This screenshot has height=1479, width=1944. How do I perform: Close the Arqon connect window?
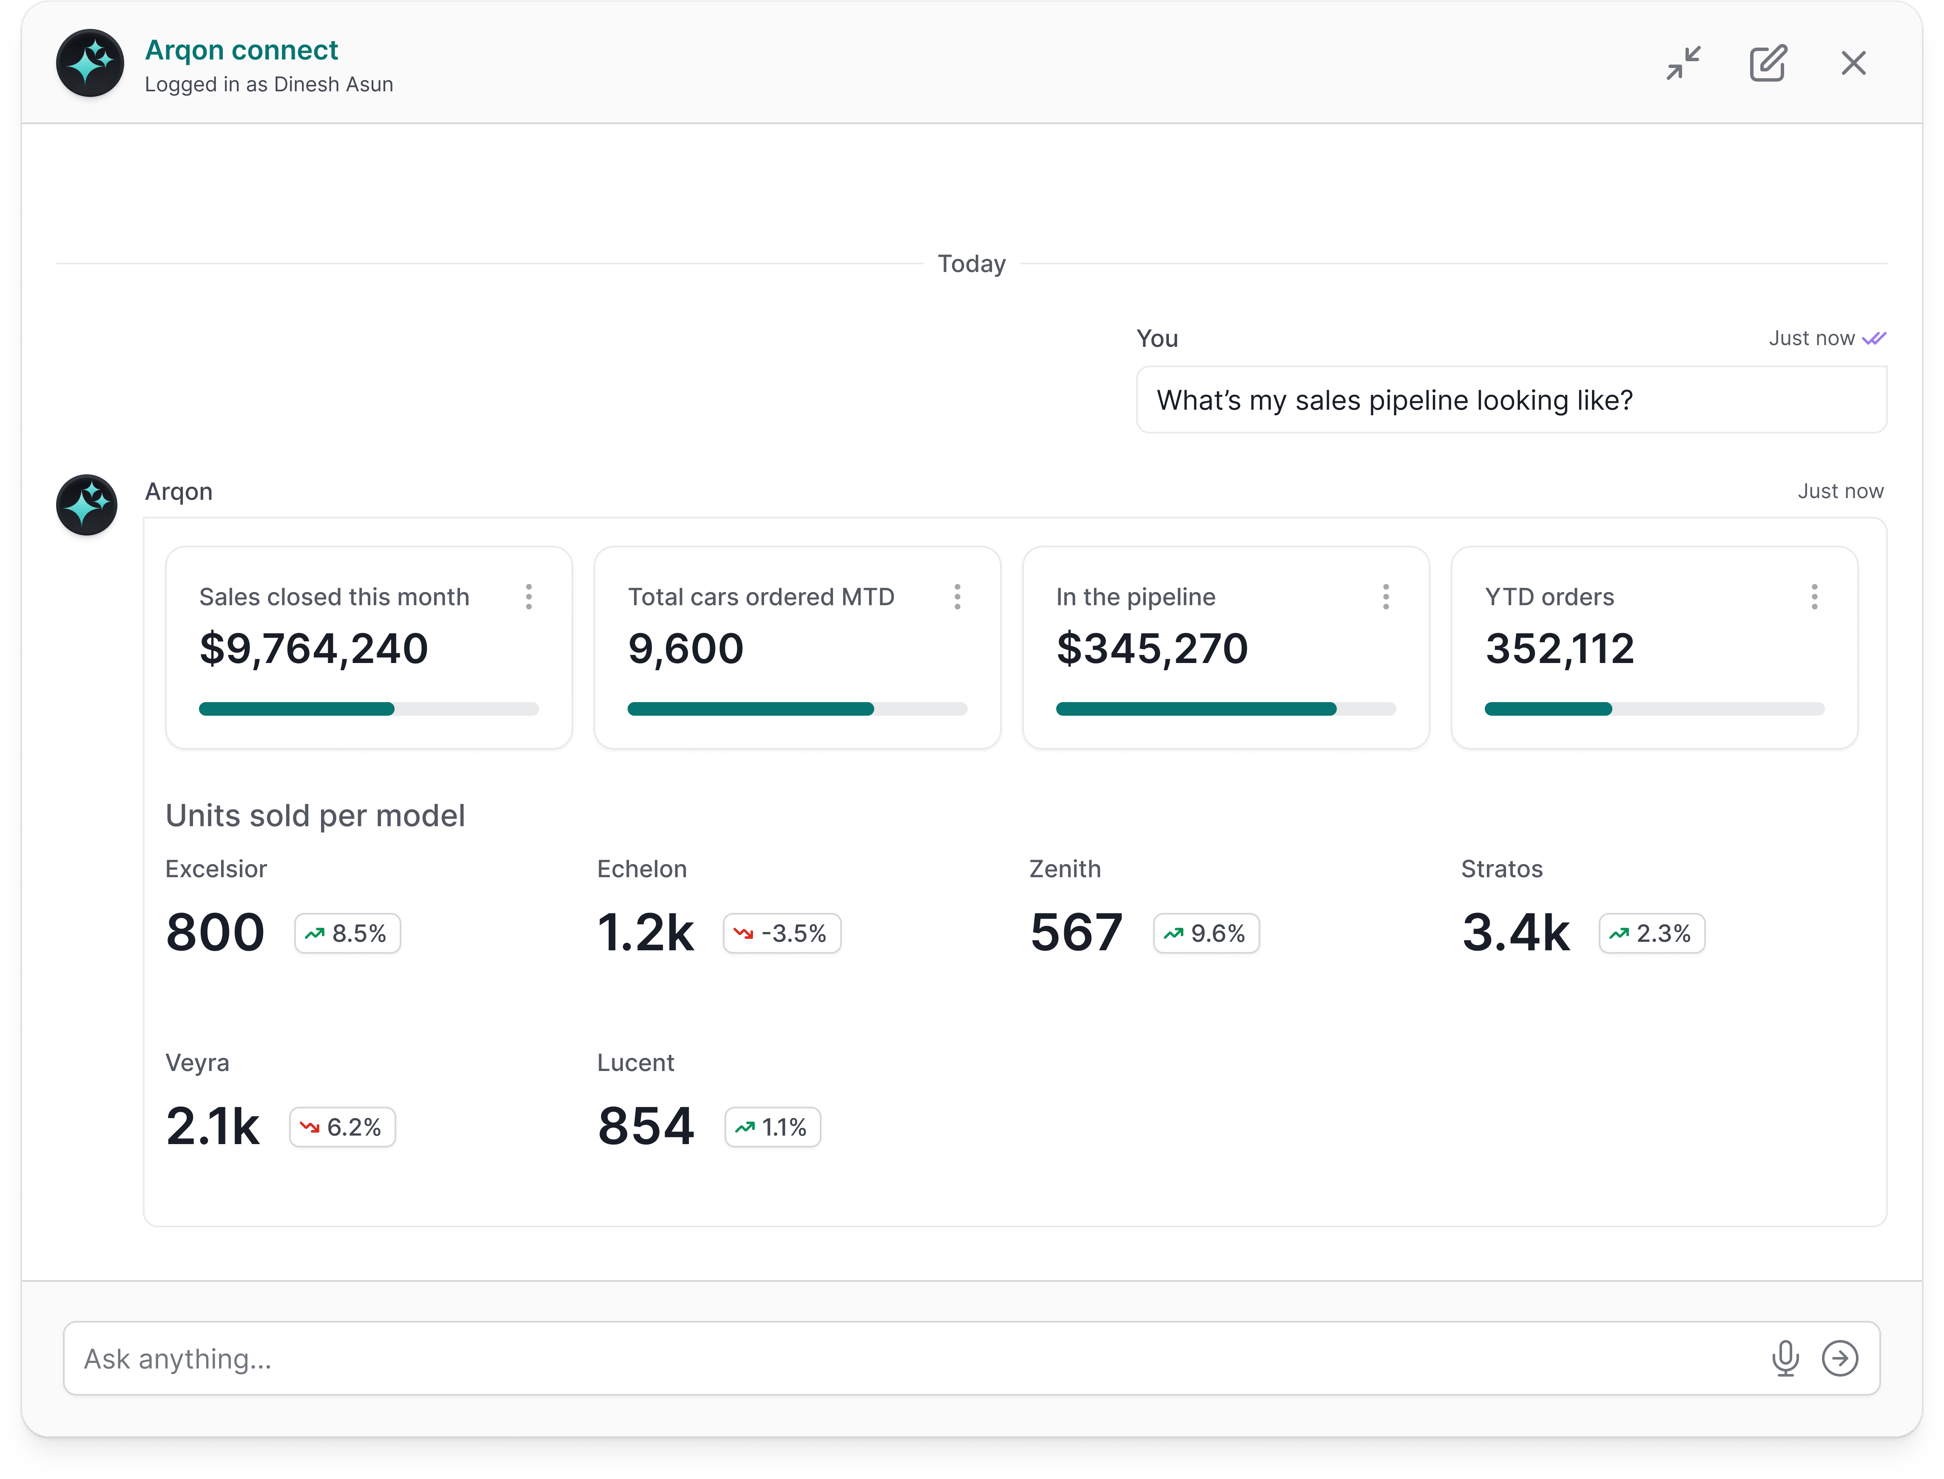point(1853,63)
